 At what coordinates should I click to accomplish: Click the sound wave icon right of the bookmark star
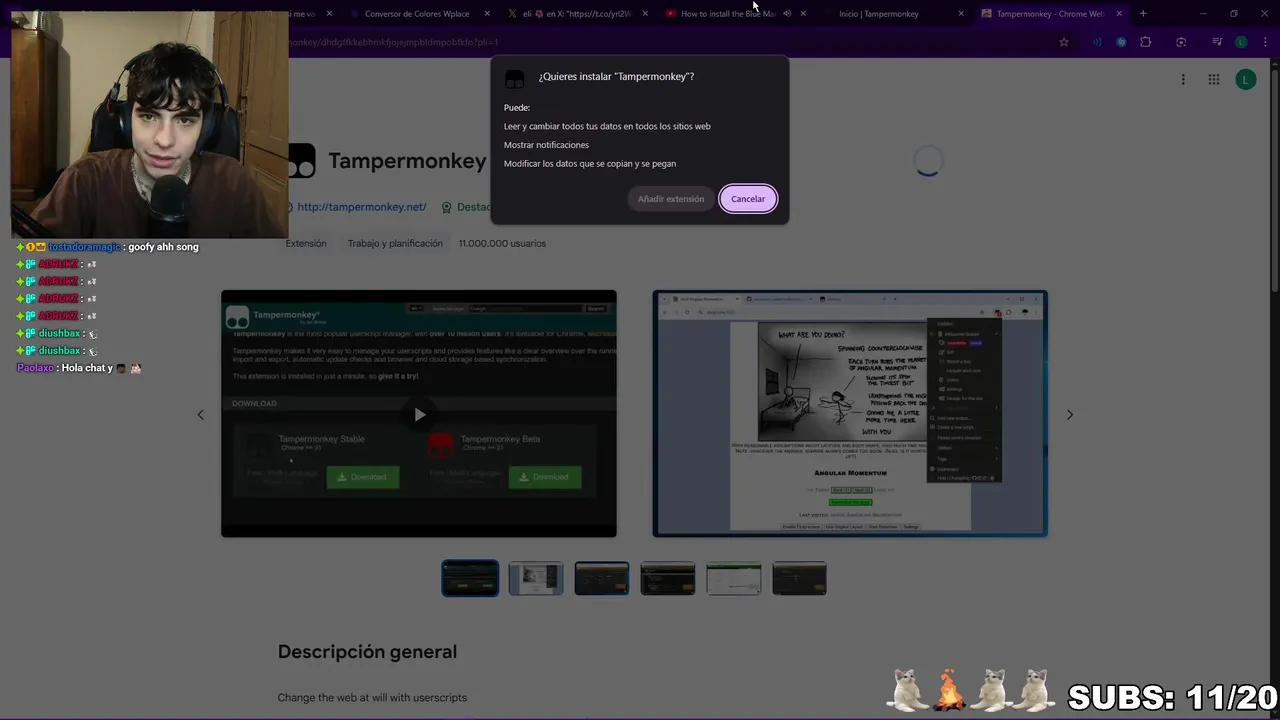pos(1097,42)
